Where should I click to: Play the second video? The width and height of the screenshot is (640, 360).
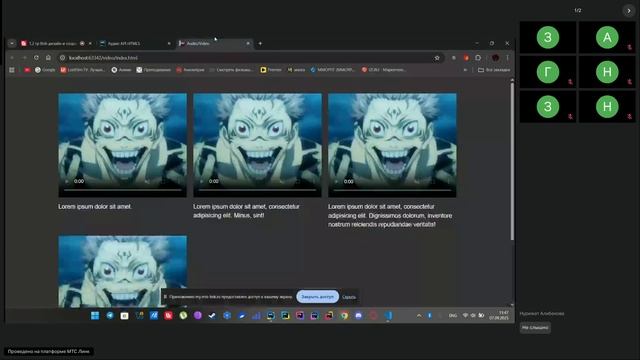201,181
